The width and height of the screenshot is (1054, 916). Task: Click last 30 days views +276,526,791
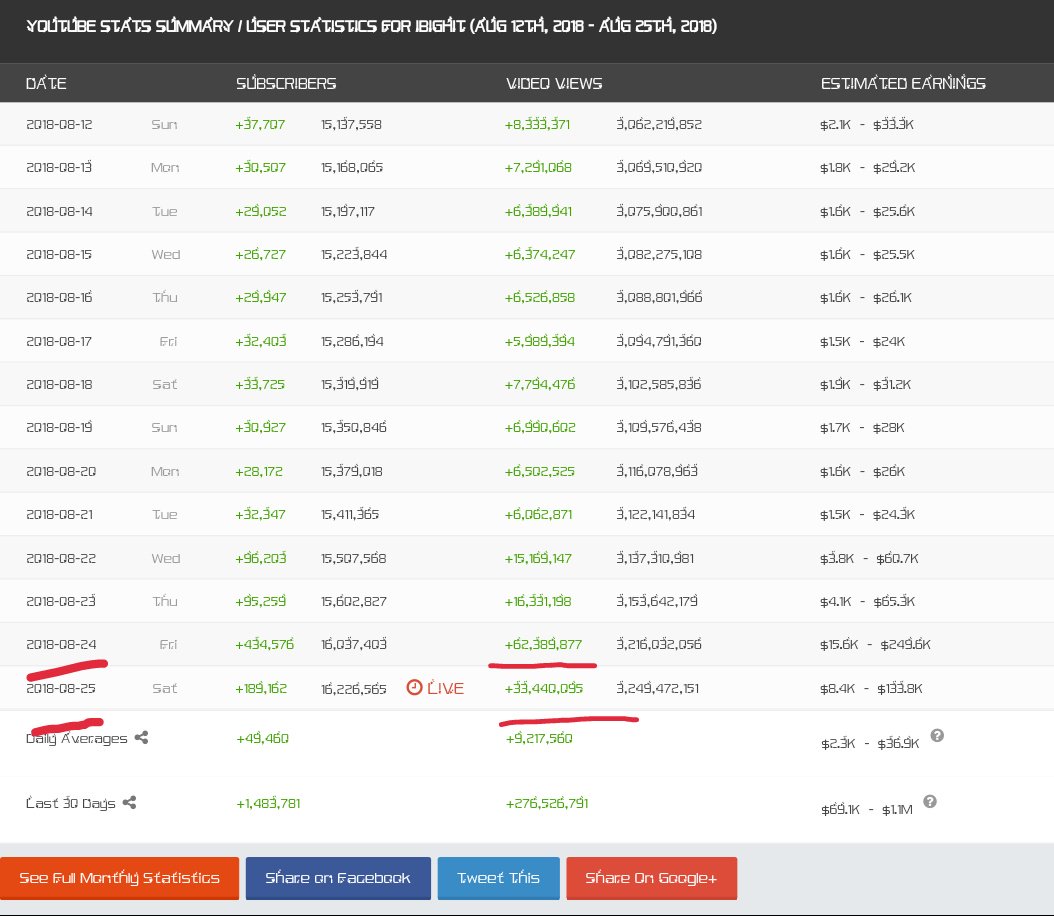(547, 803)
